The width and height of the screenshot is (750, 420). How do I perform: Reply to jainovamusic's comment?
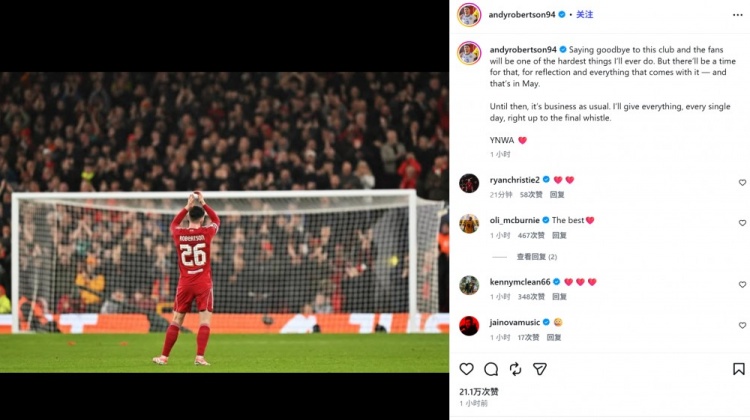[x=554, y=337]
